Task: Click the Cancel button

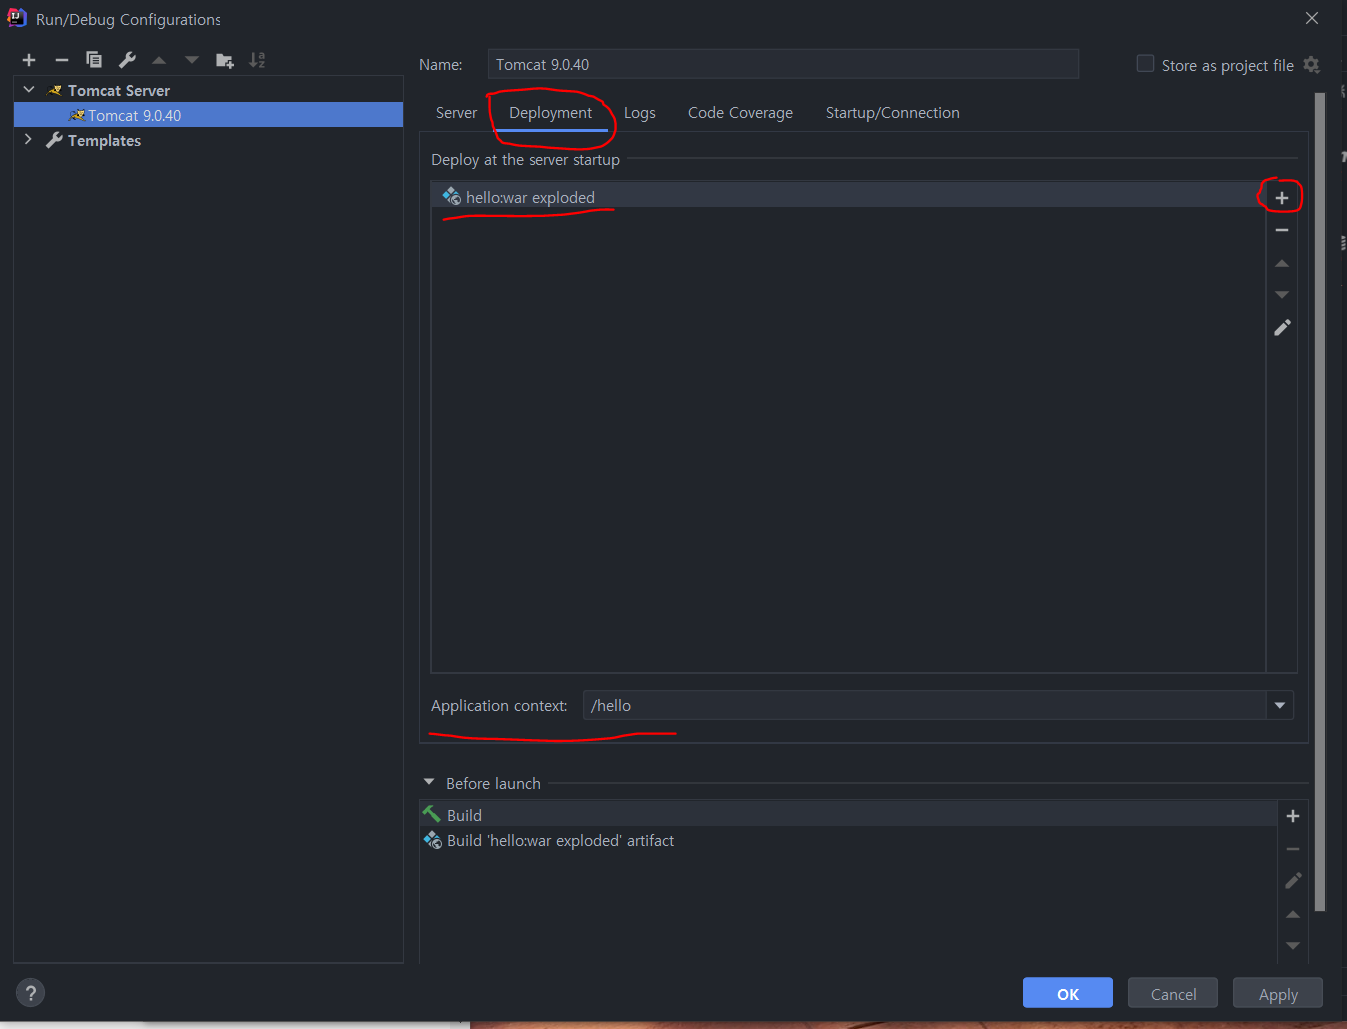Action: [1173, 993]
